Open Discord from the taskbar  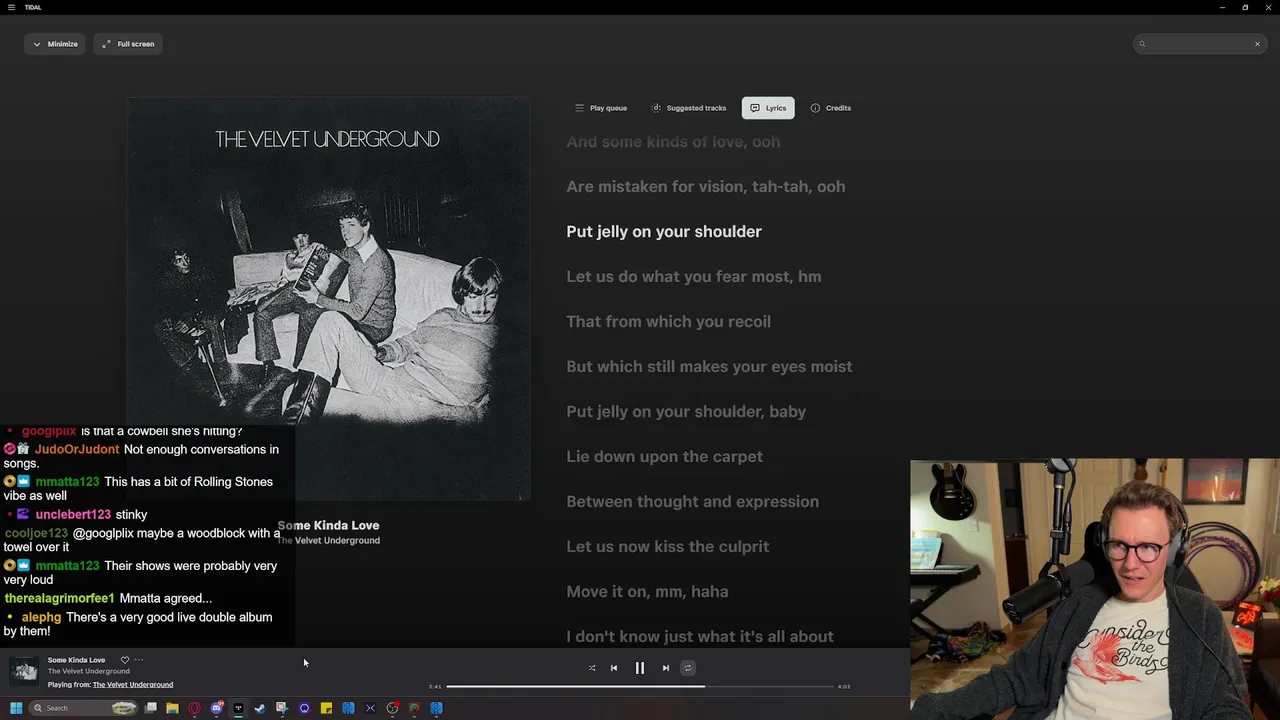tap(216, 708)
